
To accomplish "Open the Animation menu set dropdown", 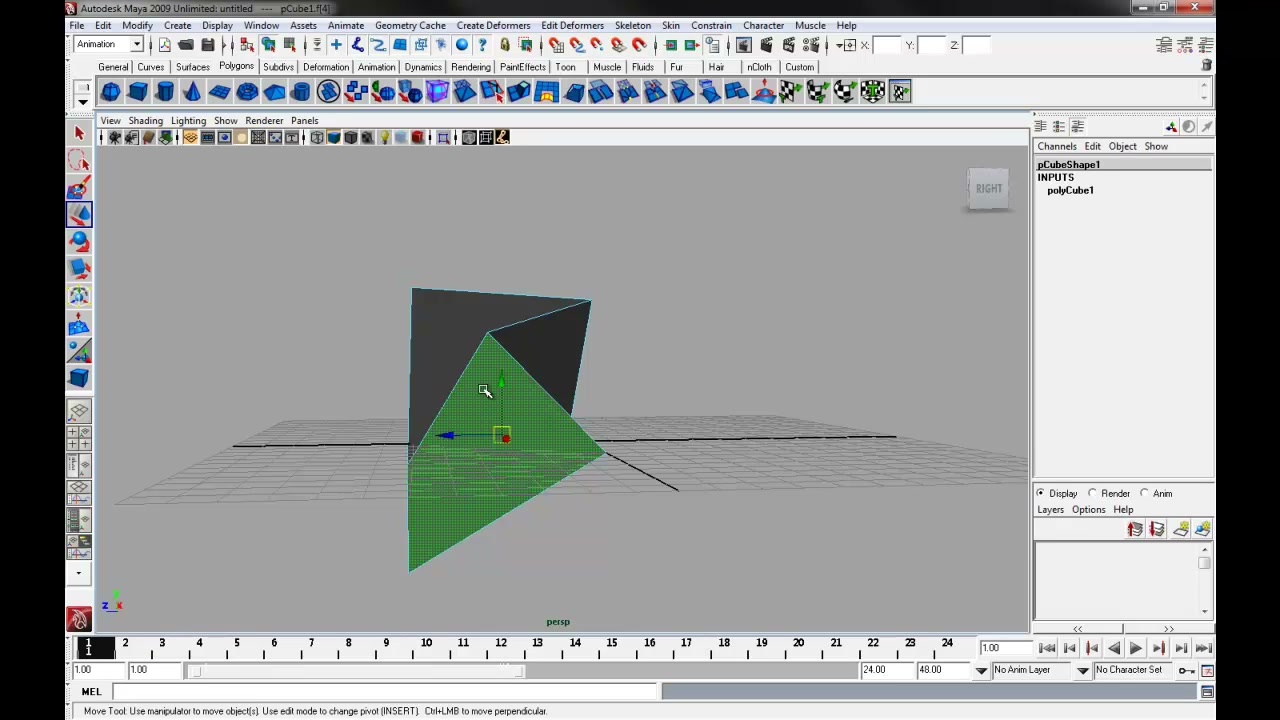I will point(137,44).
